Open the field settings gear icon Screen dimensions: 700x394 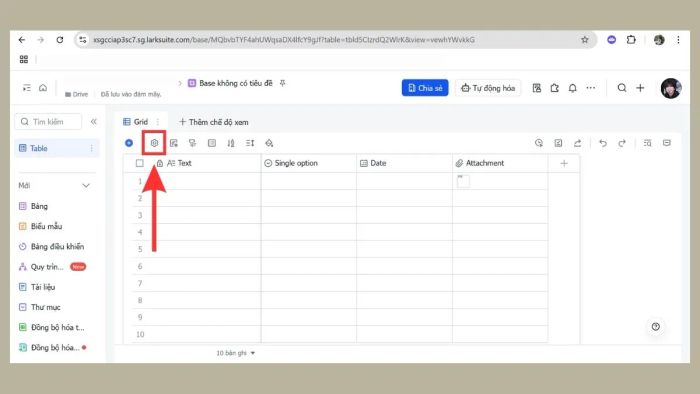click(154, 143)
